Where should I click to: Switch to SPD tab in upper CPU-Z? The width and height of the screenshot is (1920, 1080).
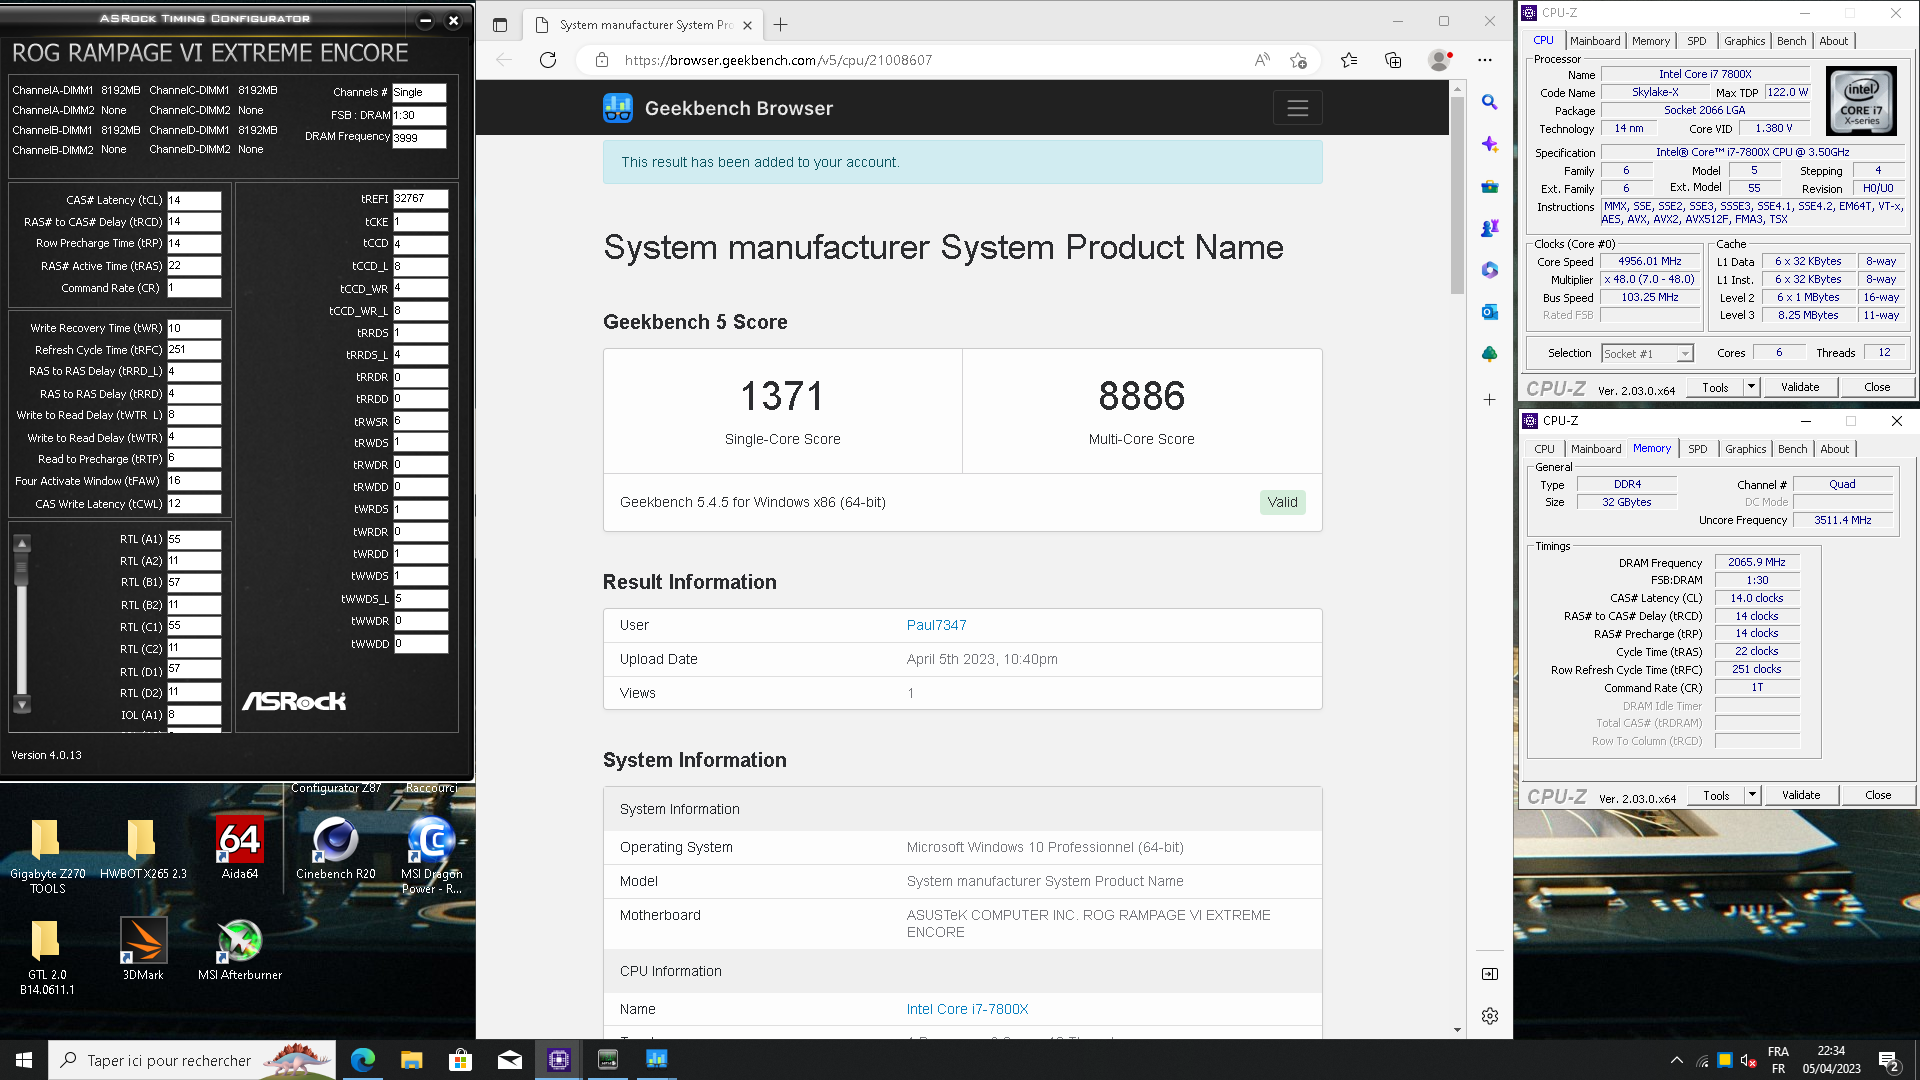pyautogui.click(x=1696, y=41)
